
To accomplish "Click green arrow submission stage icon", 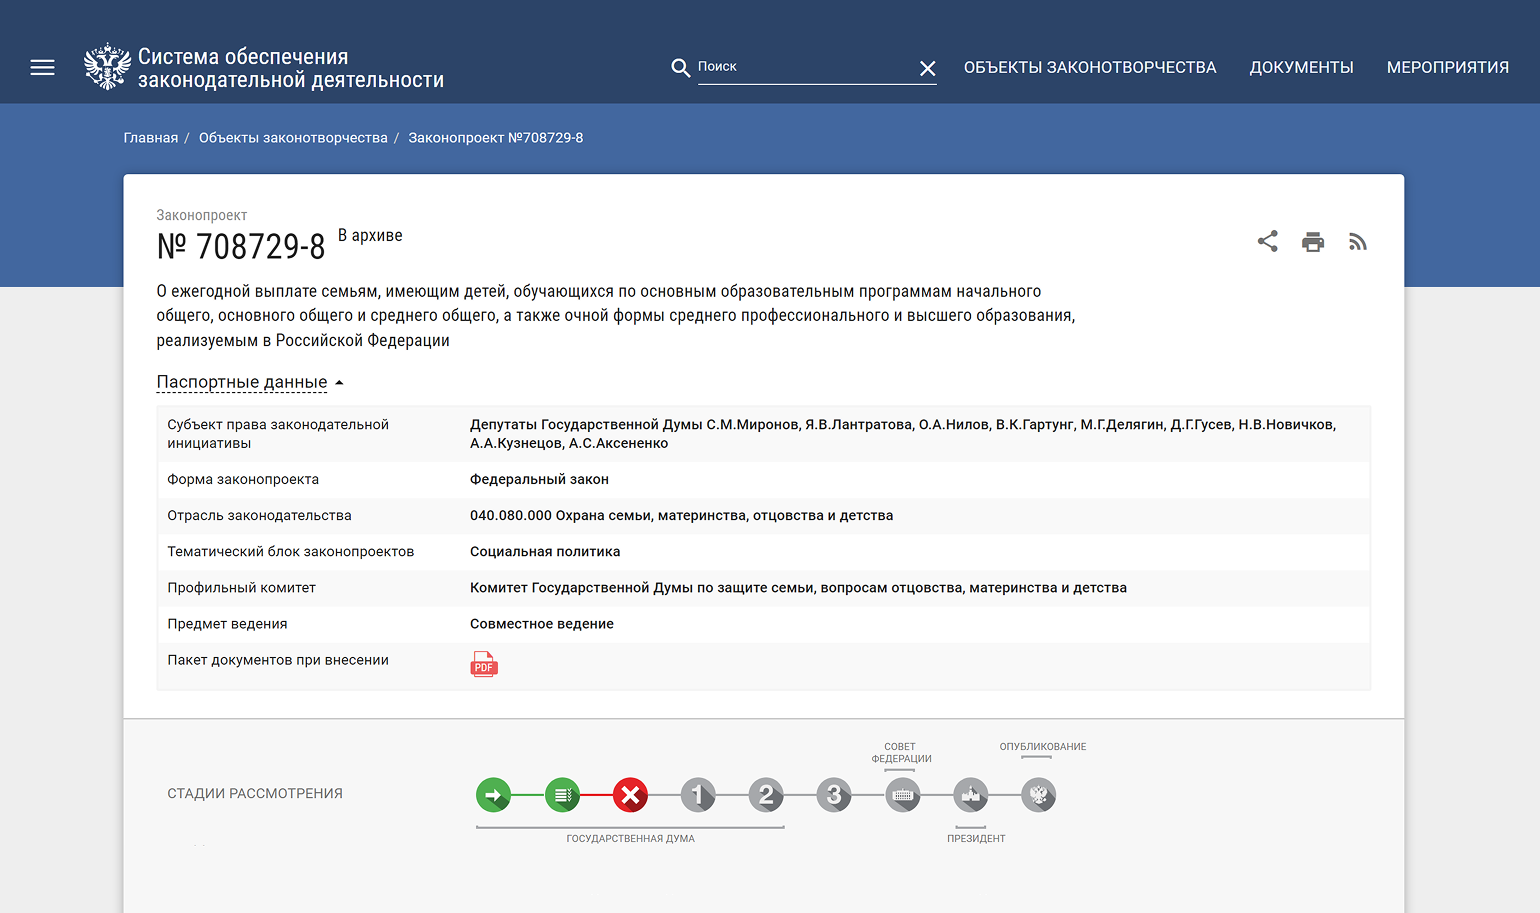I will (x=493, y=796).
